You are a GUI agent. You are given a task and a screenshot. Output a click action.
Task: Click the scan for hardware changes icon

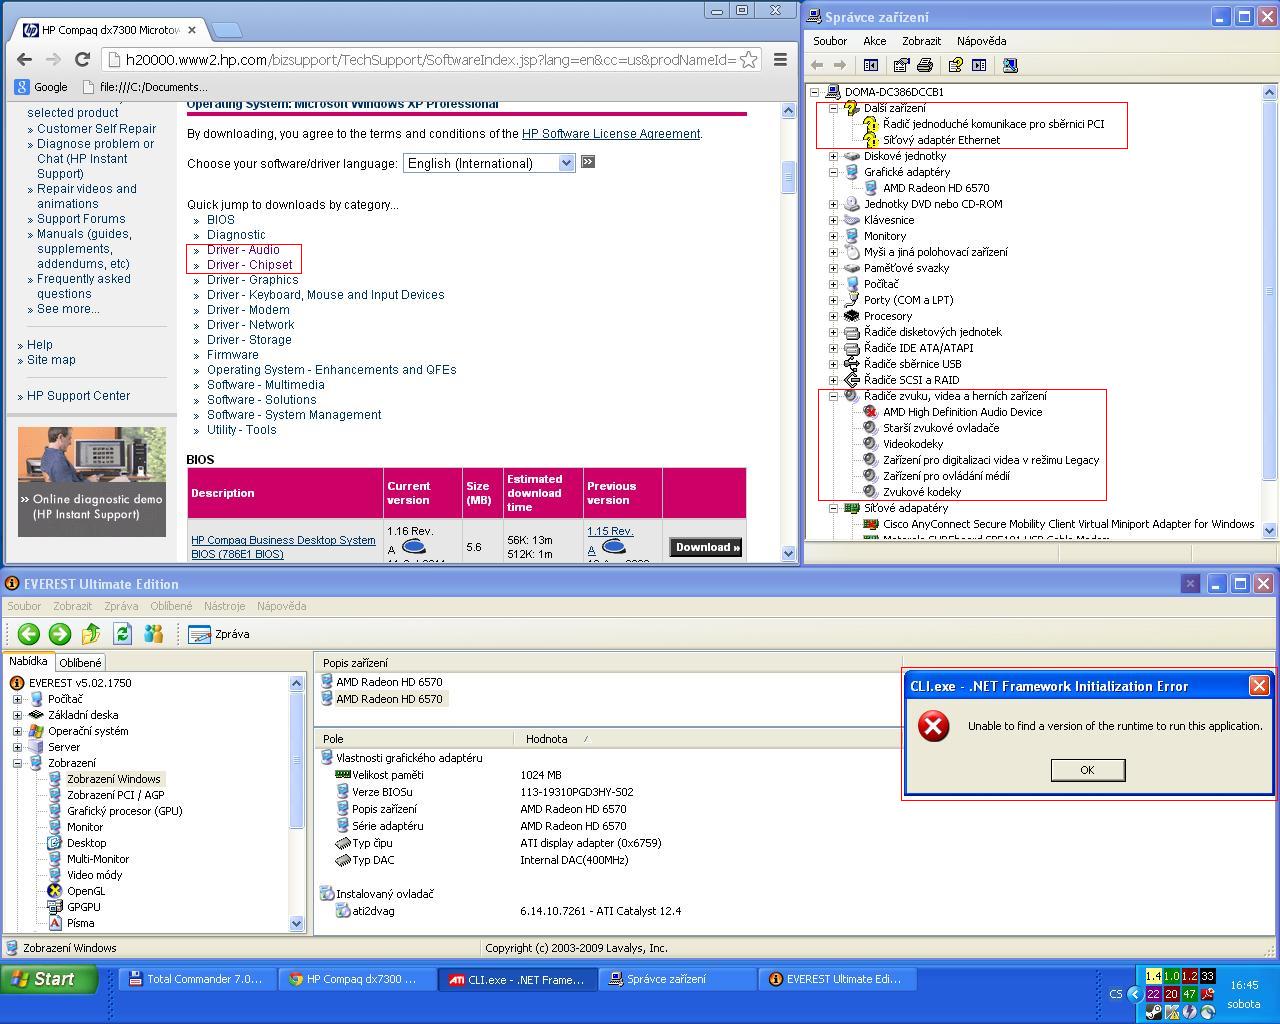tap(1009, 65)
